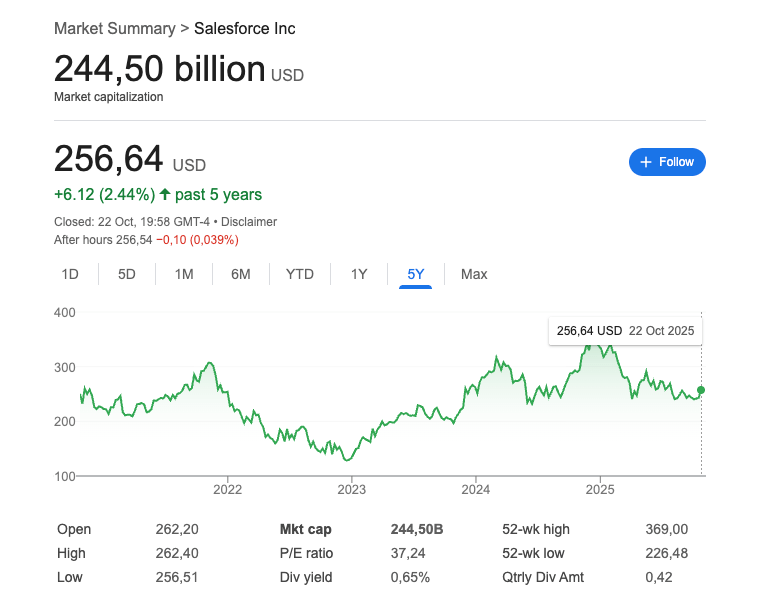
Task: Click the green up arrow icon
Action: [165, 194]
